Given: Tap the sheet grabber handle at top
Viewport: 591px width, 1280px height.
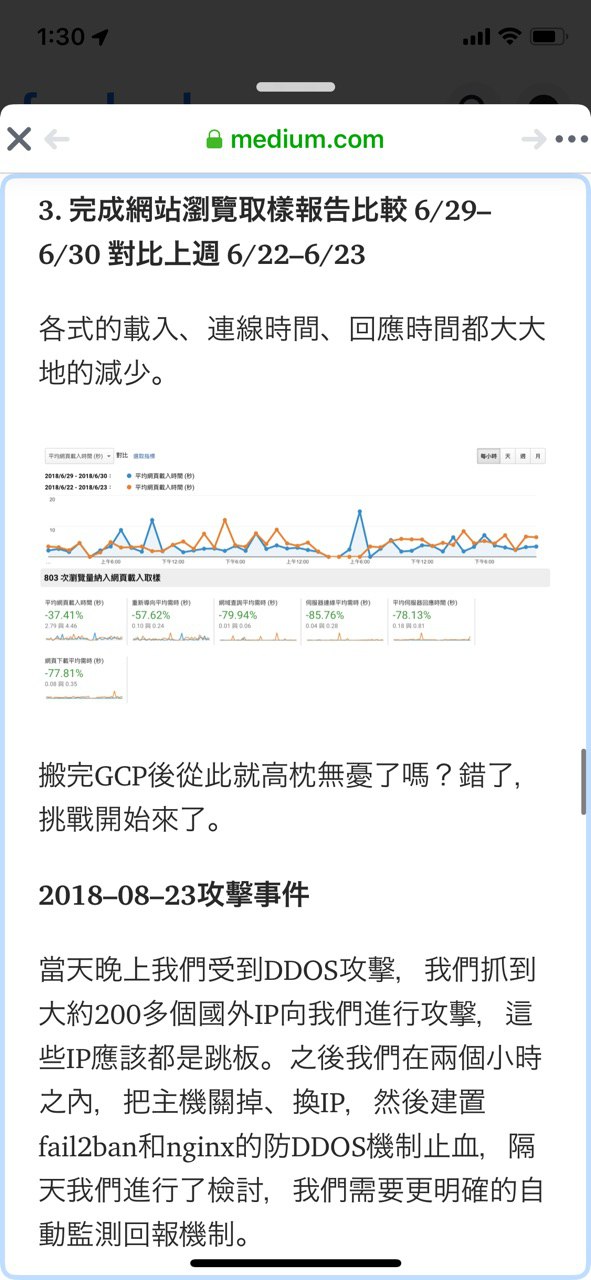Looking at the screenshot, I should [296, 88].
